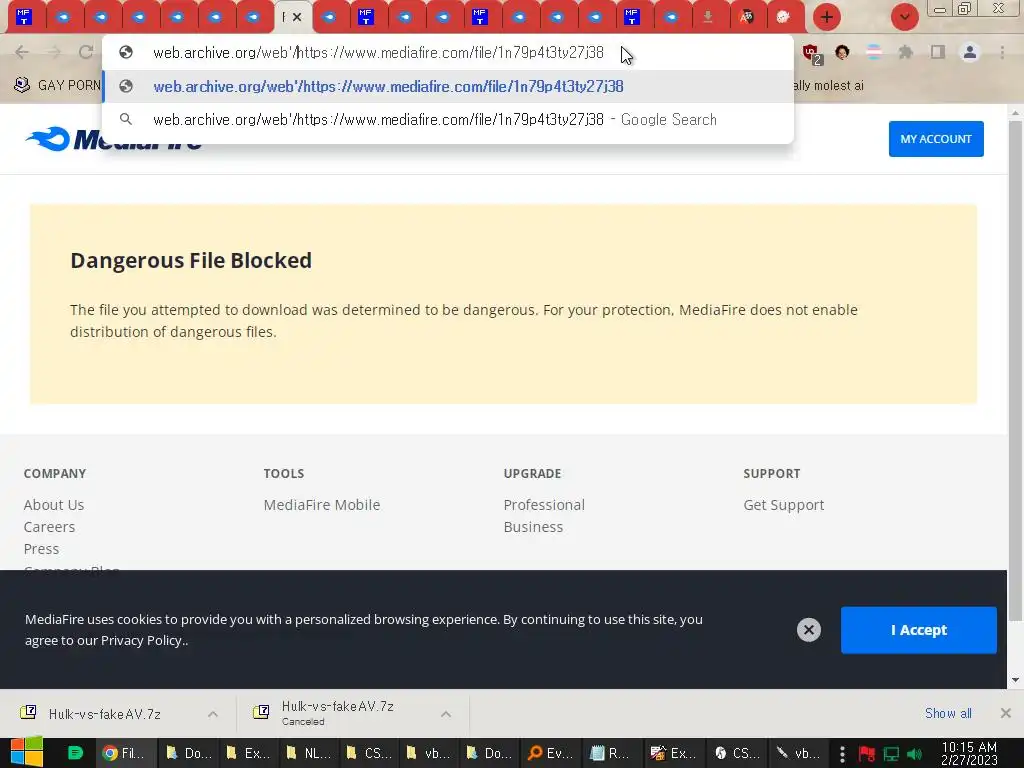
Task: Open the GAY PORN bookmark
Action: [57, 86]
